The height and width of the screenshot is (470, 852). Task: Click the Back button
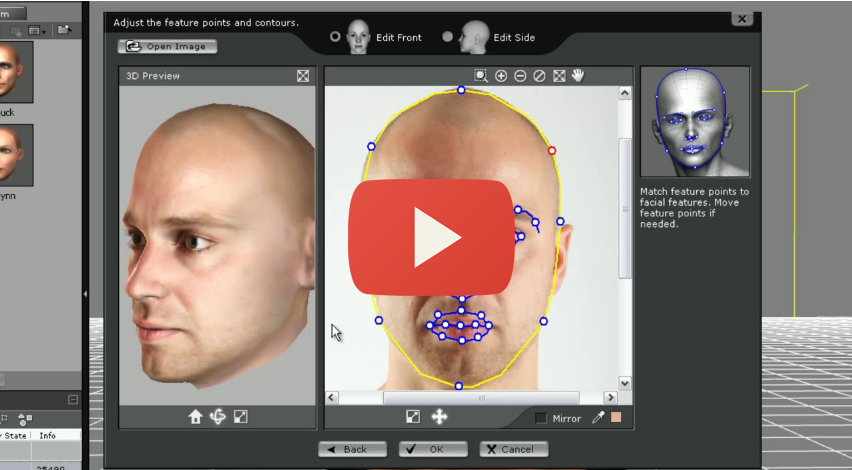pyautogui.click(x=353, y=449)
